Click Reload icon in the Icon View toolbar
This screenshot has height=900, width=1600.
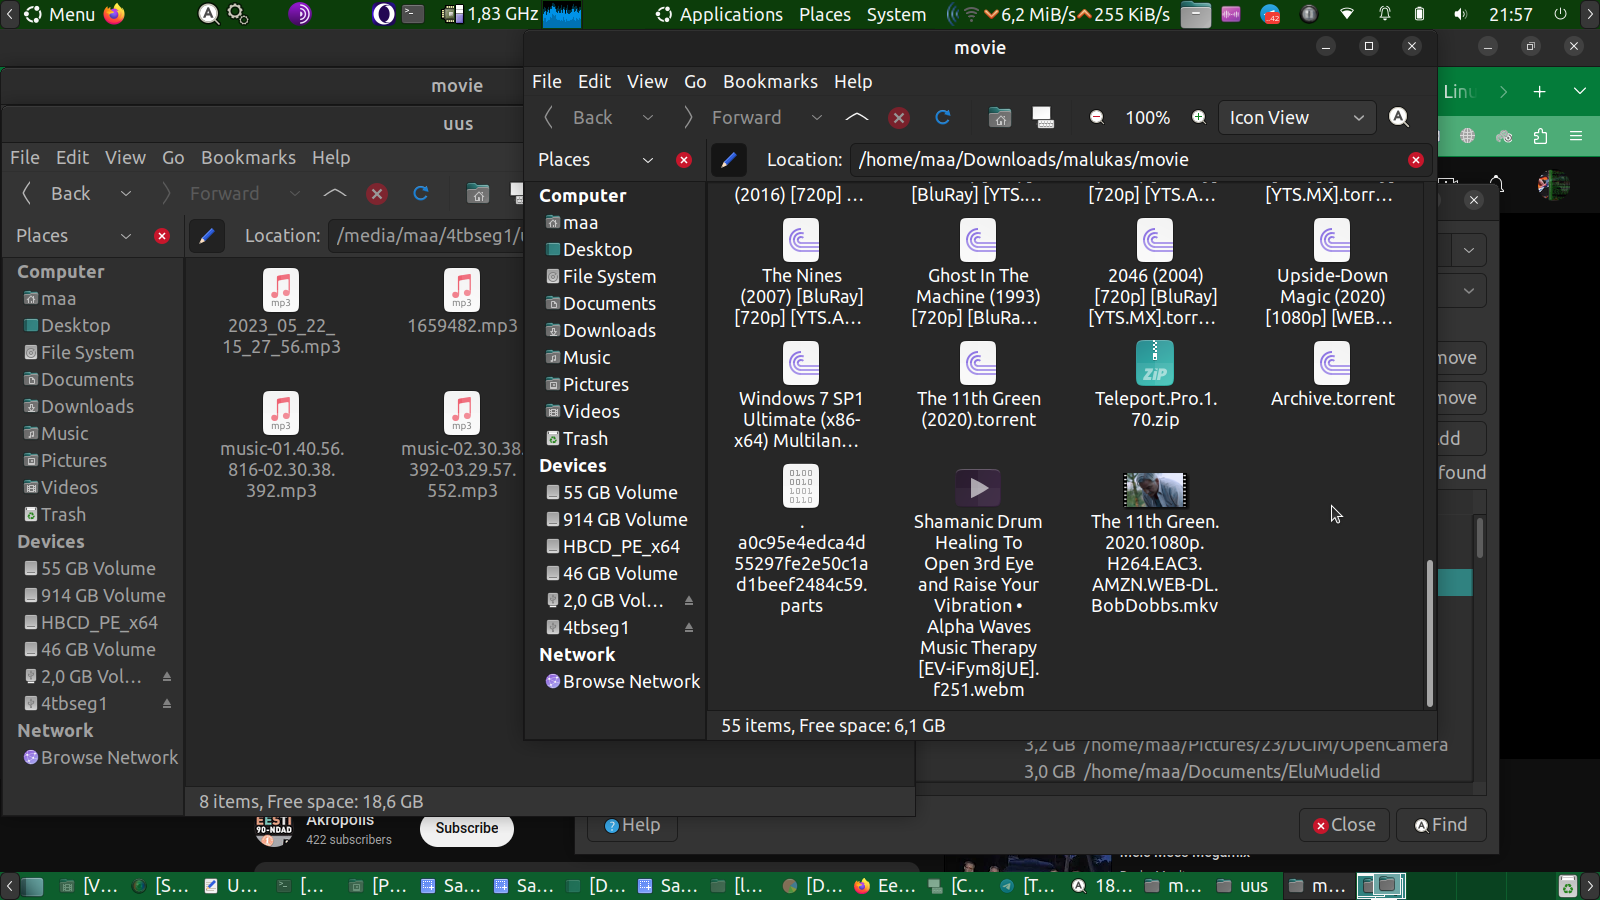[942, 118]
